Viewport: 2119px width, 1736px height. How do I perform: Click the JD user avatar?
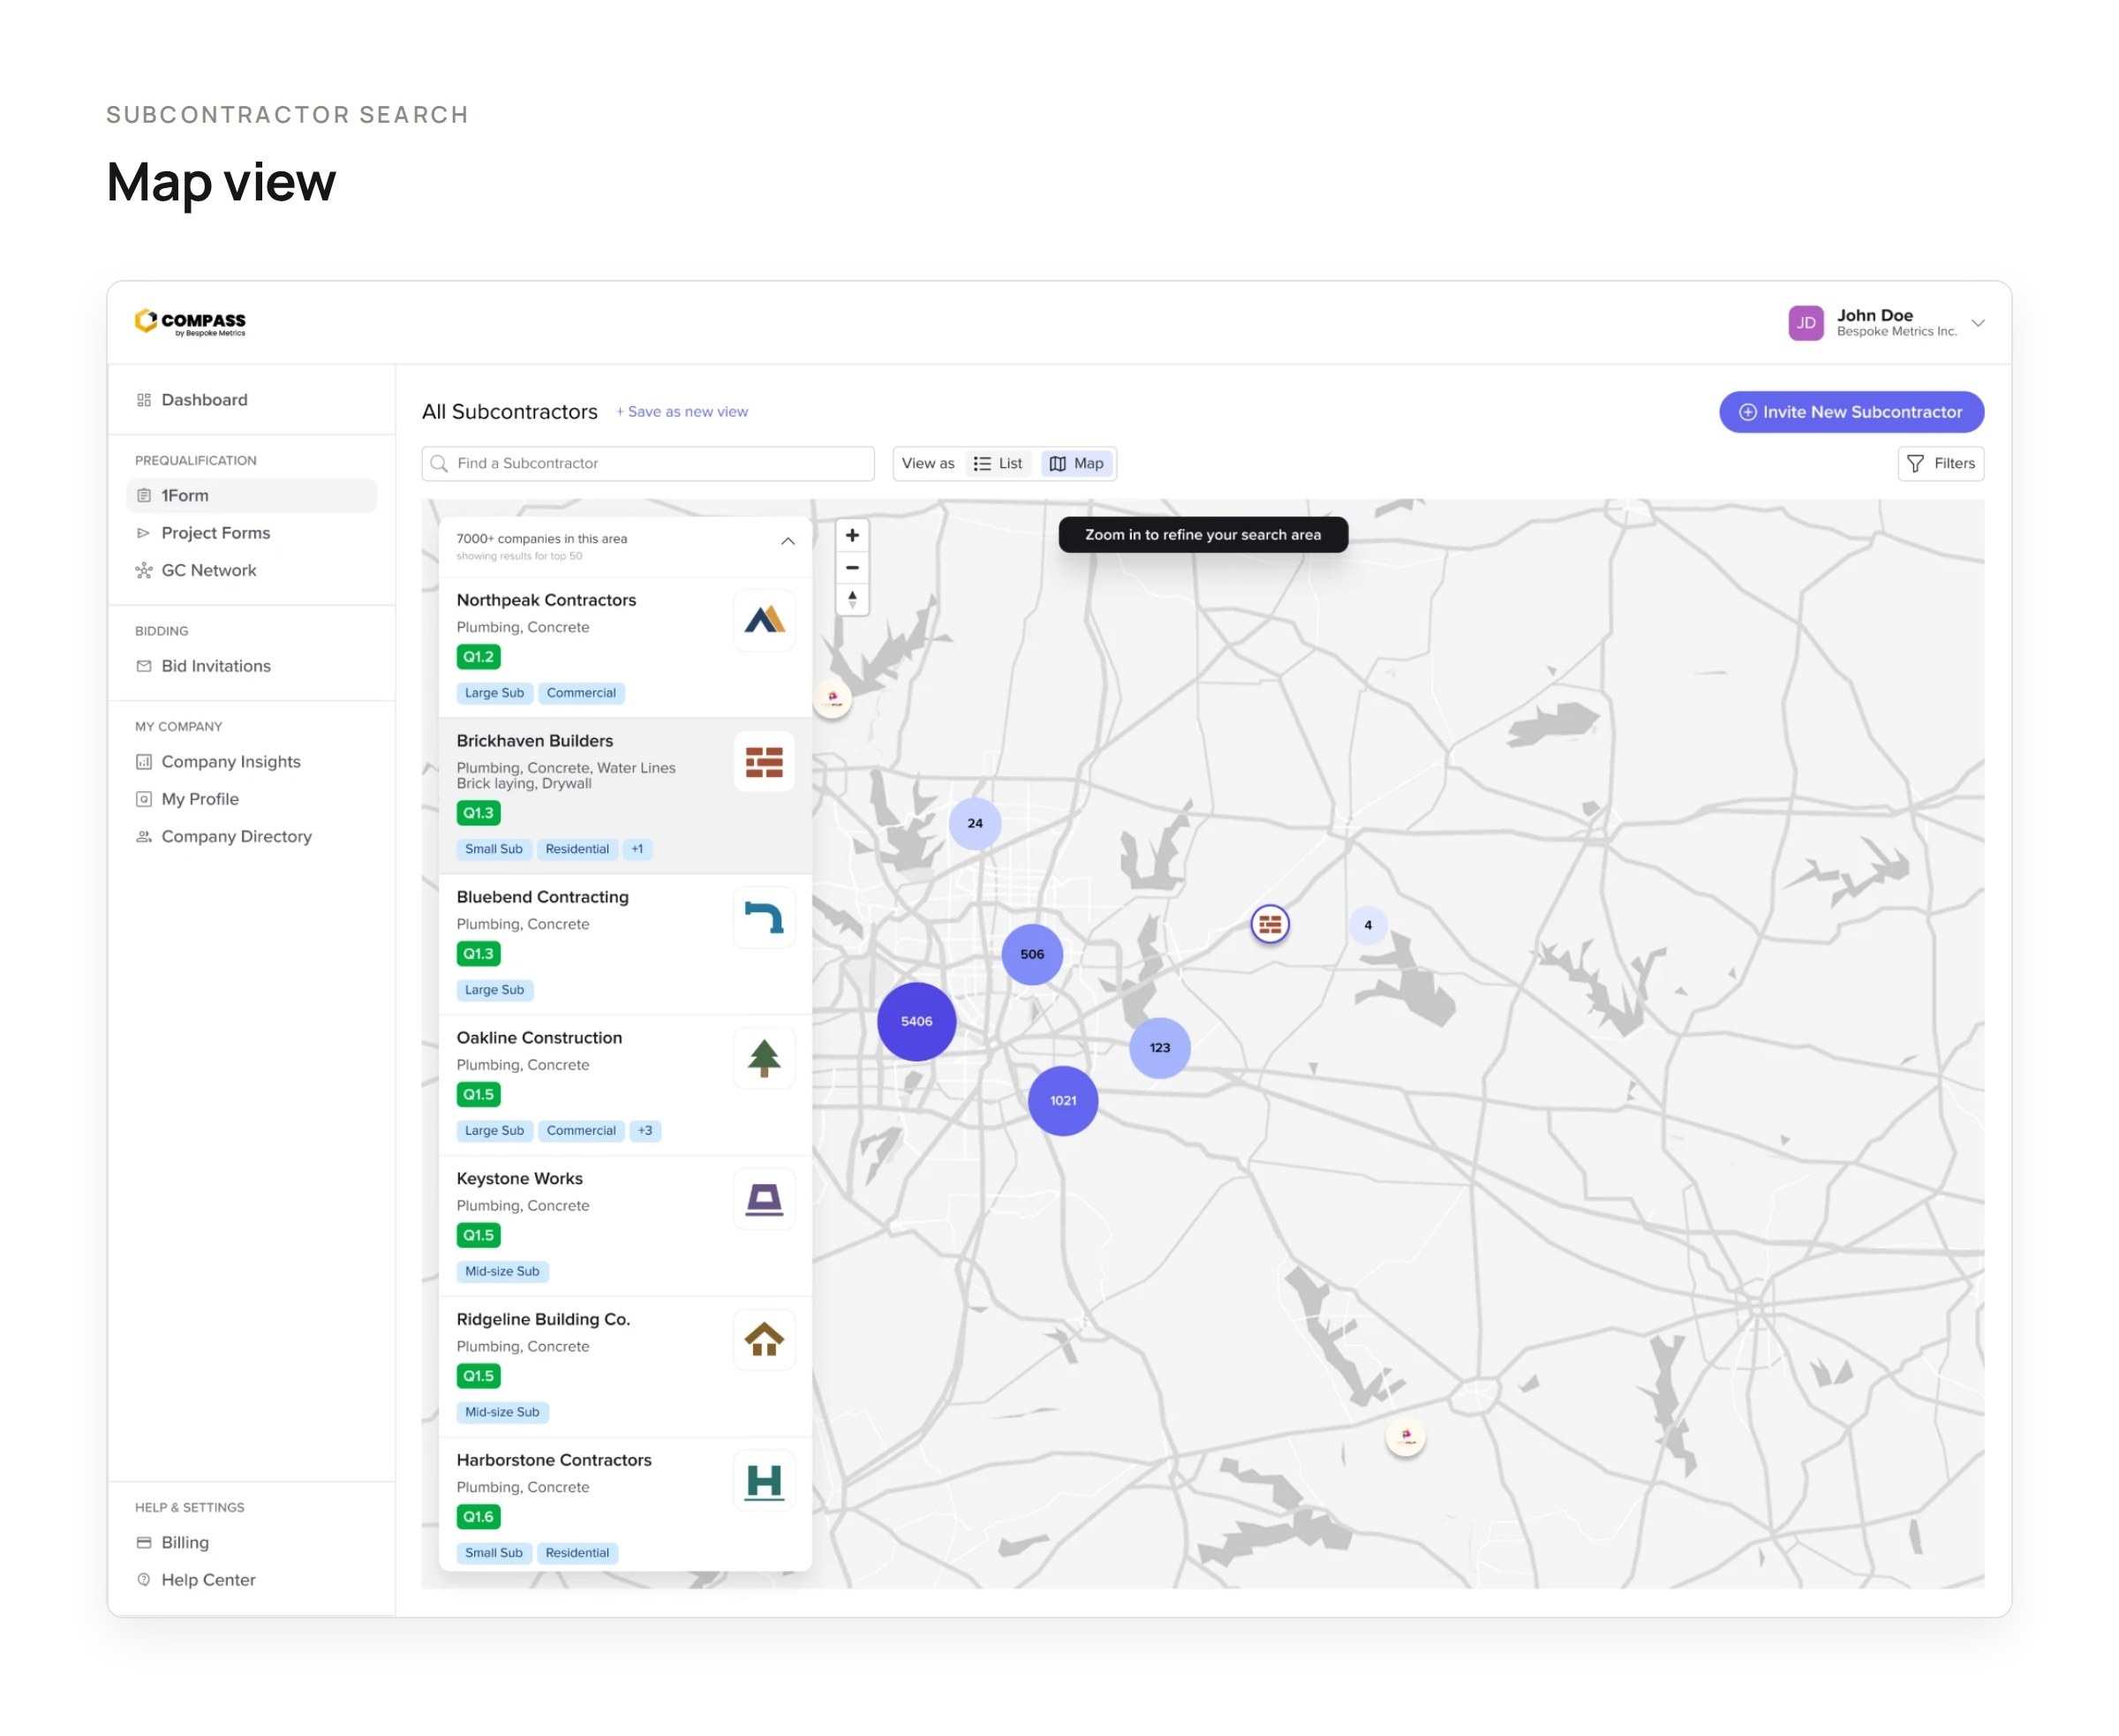point(1805,323)
